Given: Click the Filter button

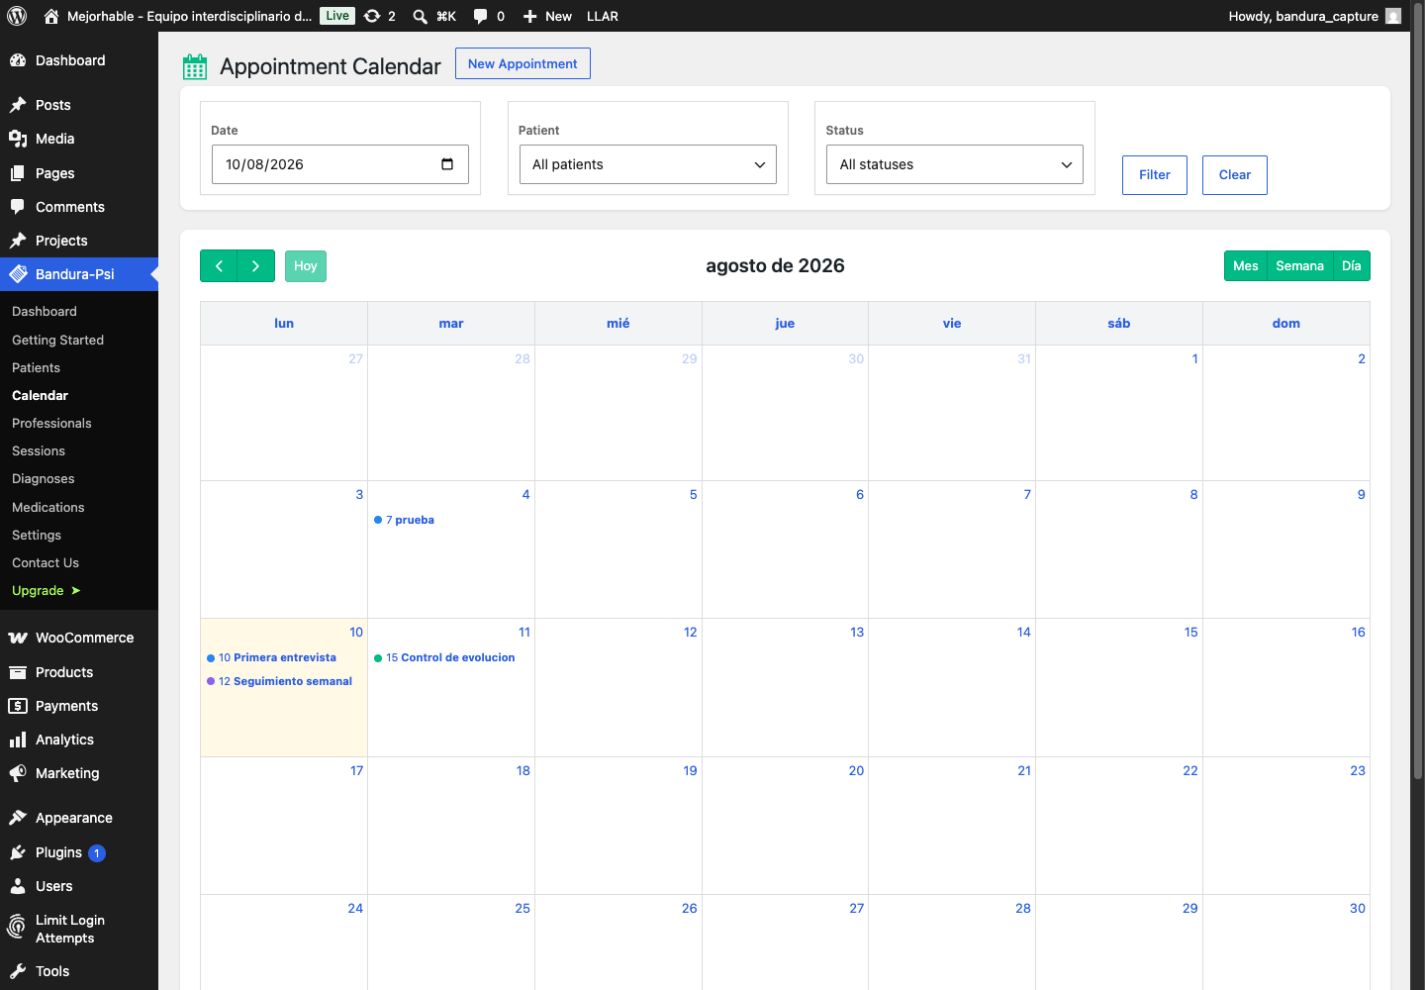Looking at the screenshot, I should tap(1154, 175).
